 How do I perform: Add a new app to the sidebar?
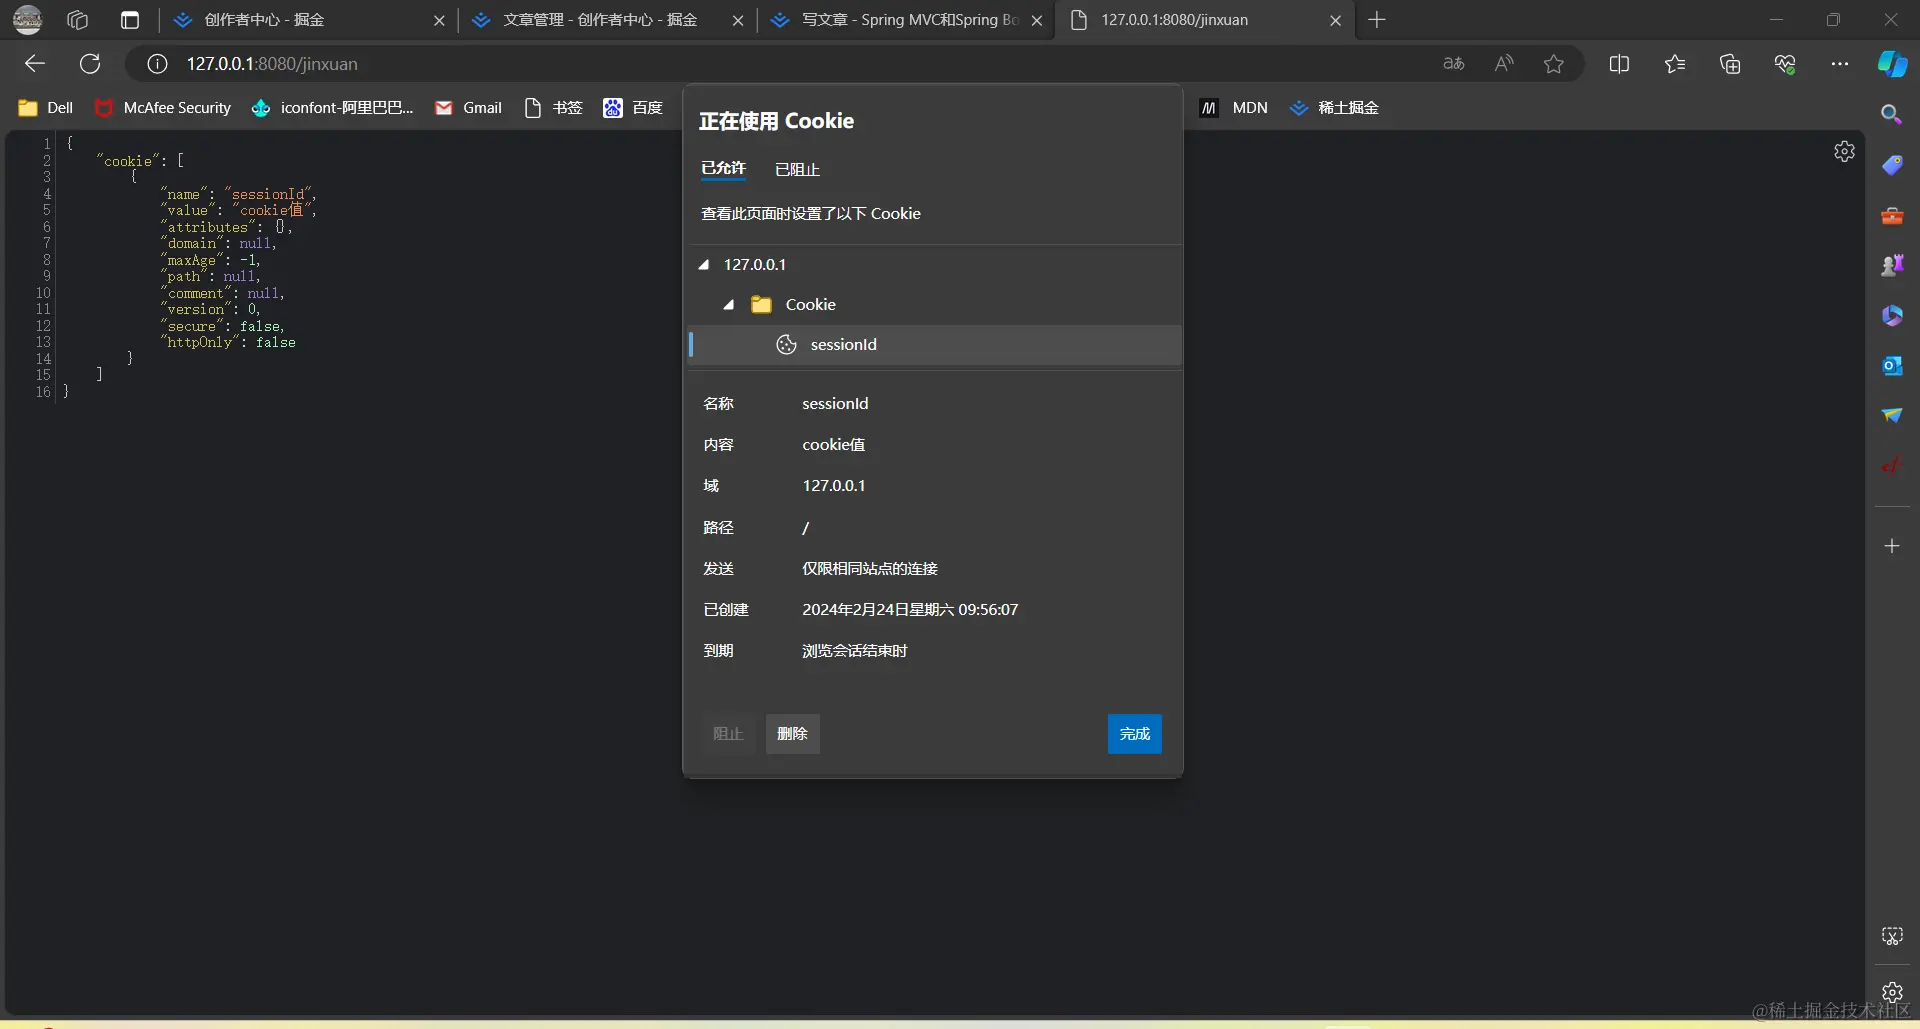[1892, 546]
